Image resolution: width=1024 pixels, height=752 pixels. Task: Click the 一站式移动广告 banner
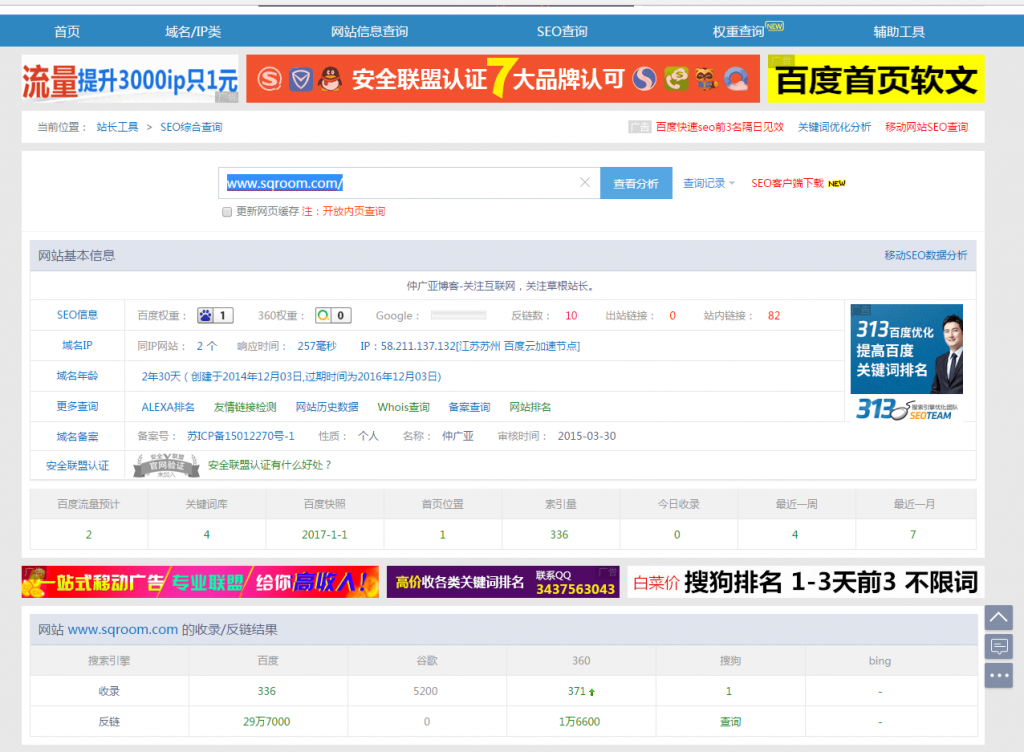point(200,582)
